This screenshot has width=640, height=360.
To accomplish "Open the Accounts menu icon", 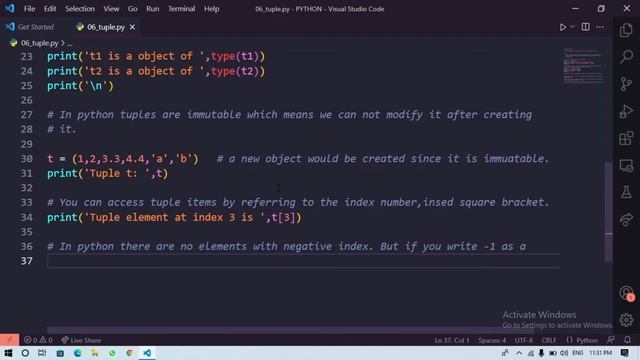I will pyautogui.click(x=626, y=293).
